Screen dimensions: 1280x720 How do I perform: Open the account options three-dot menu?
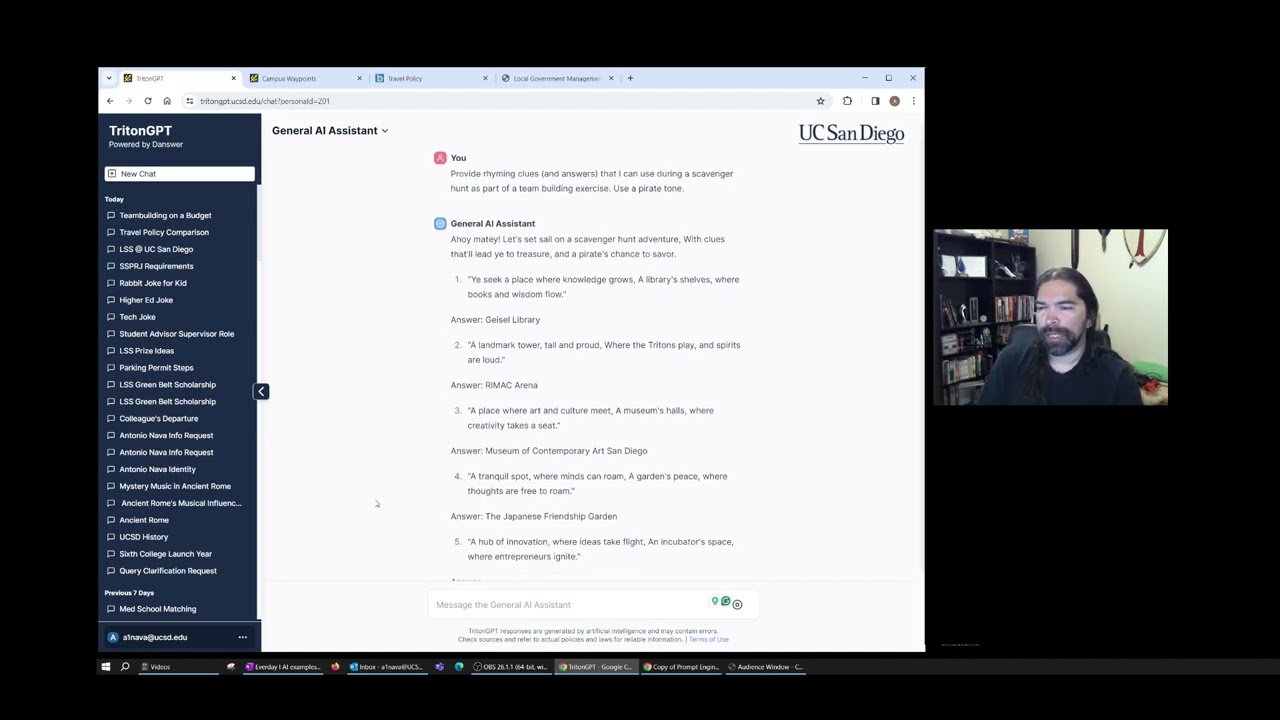(x=242, y=637)
